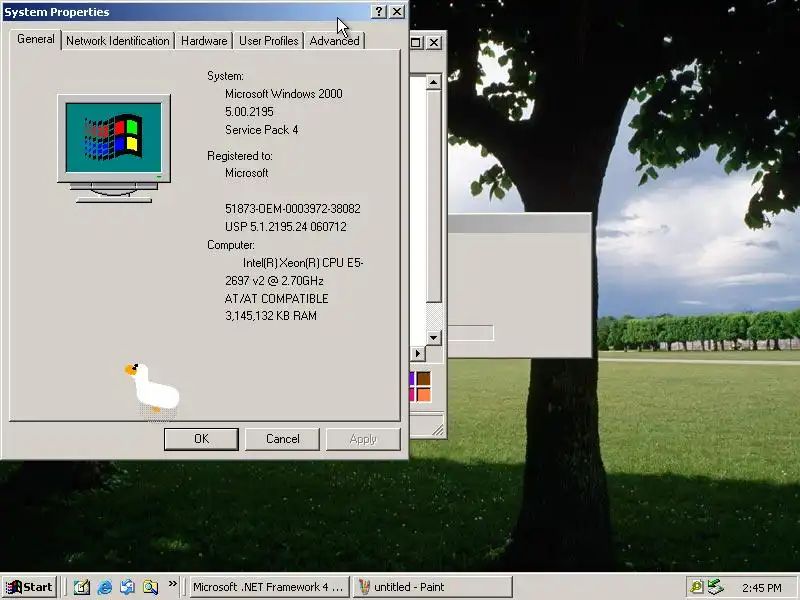
Task: Close the Paint window
Action: (x=434, y=42)
